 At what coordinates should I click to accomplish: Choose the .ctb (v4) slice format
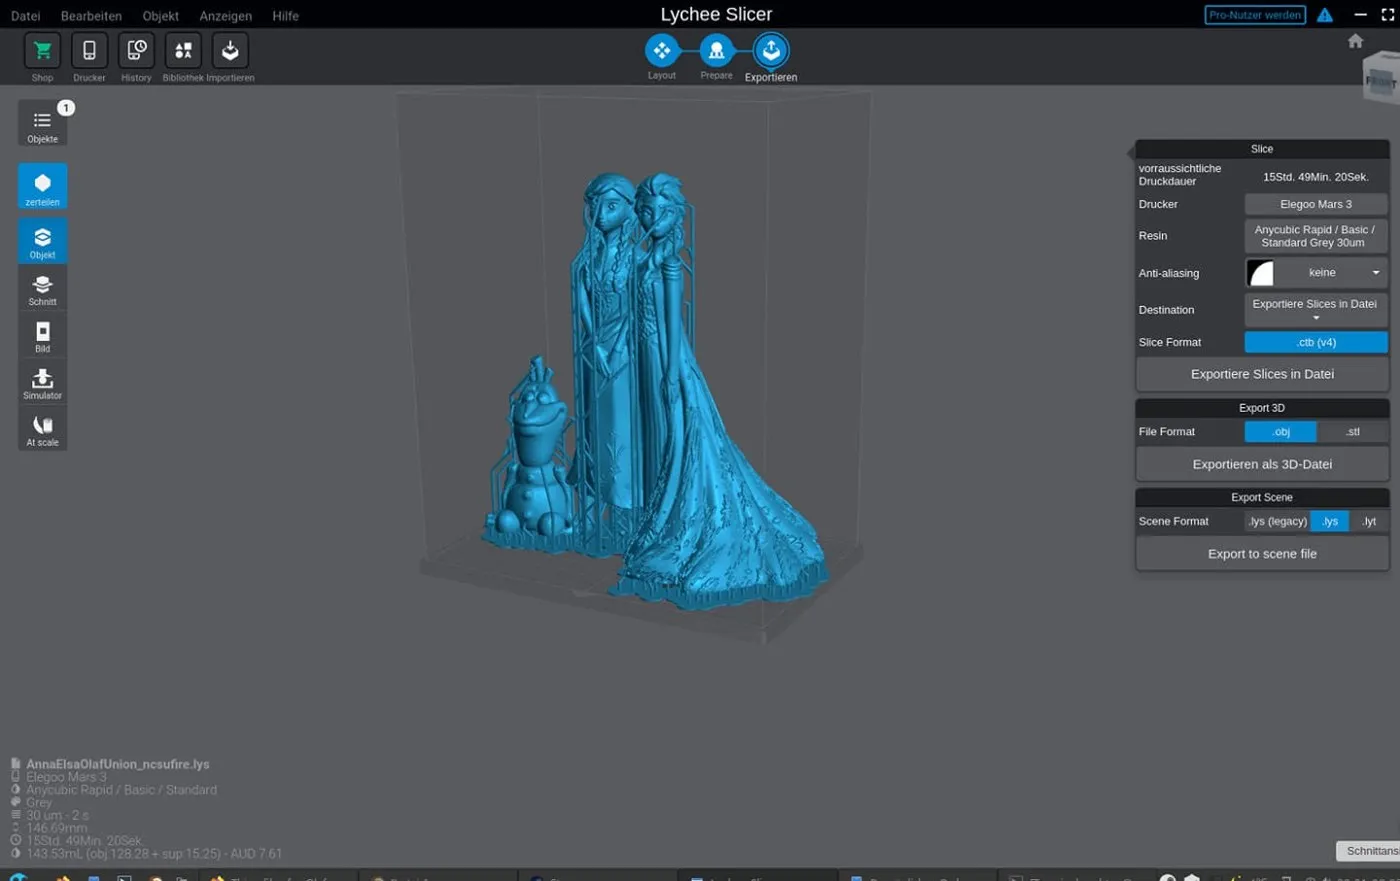1316,342
